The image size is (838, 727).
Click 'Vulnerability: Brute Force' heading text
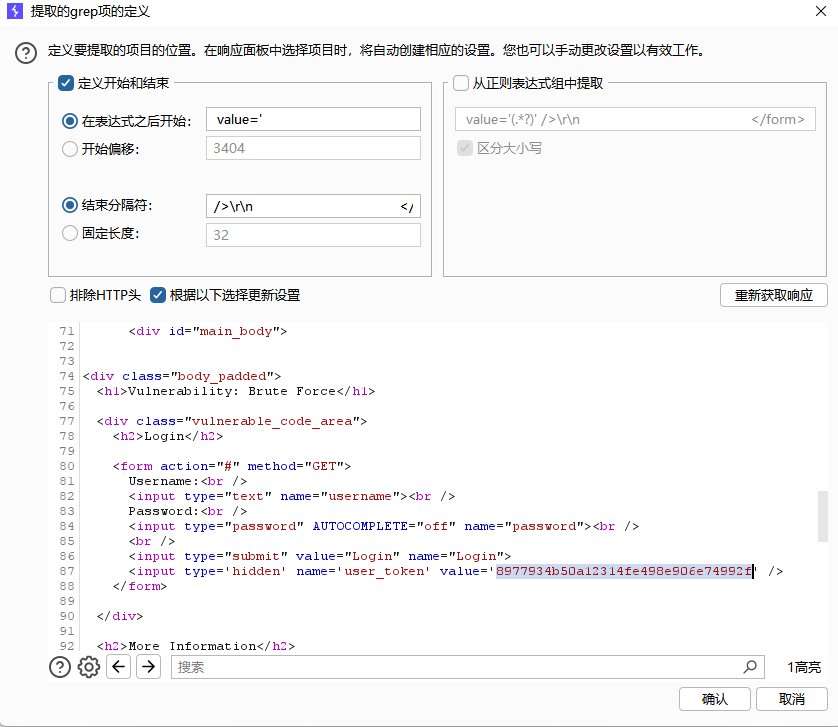[232, 391]
